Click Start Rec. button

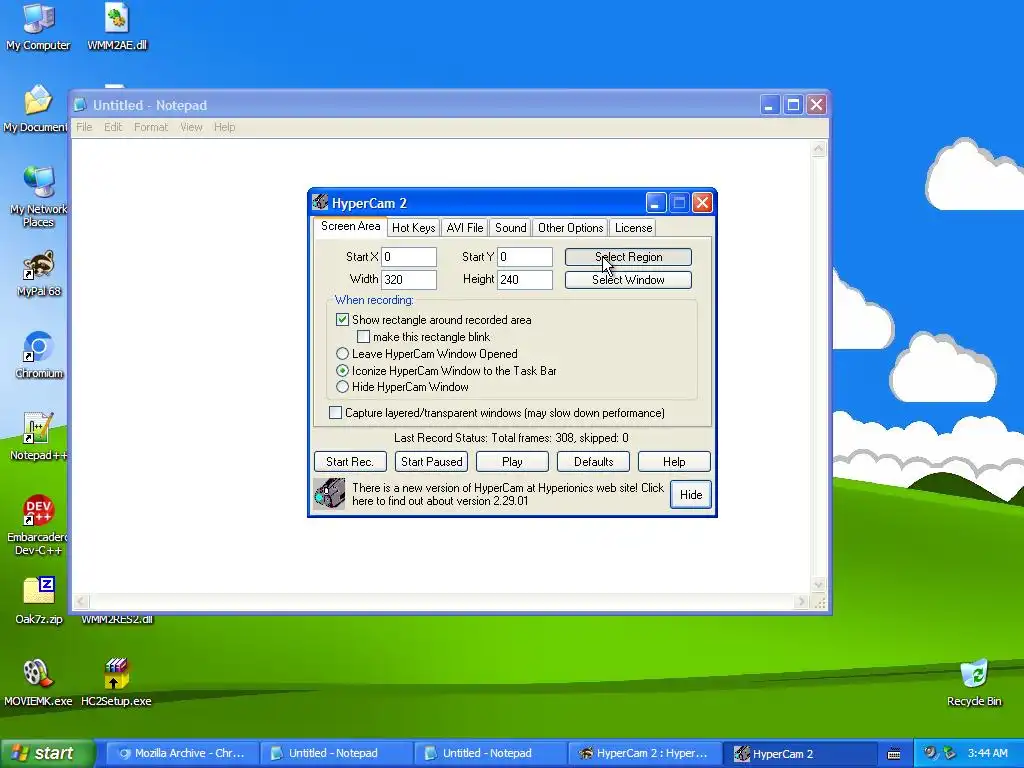coord(350,462)
